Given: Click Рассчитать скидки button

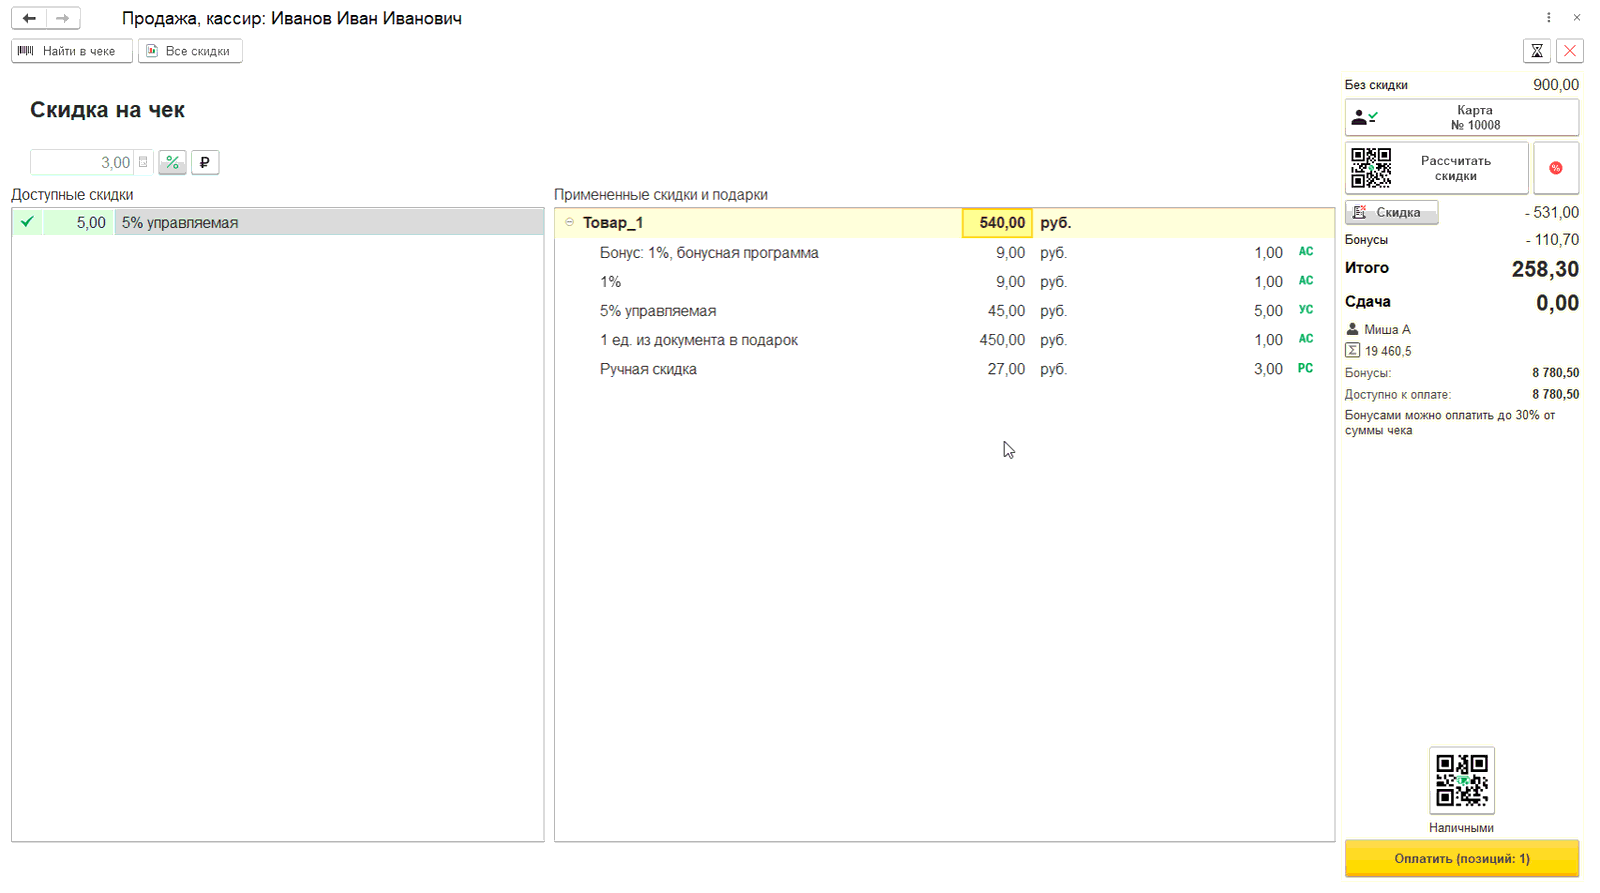Looking at the screenshot, I should (x=1436, y=168).
